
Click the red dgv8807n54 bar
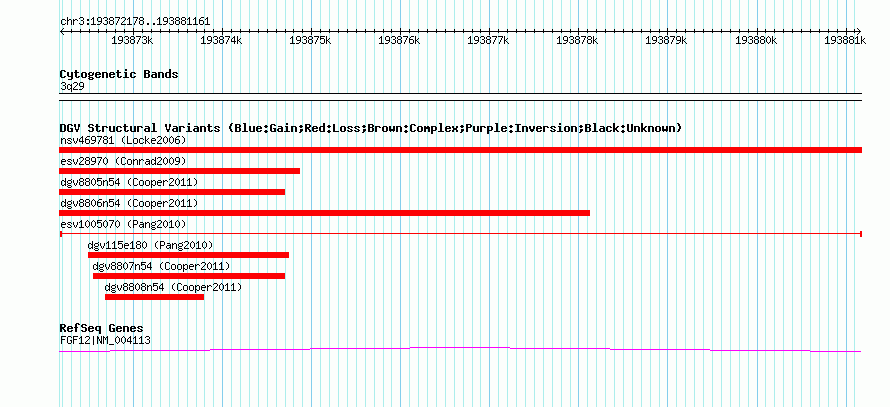coord(189,276)
